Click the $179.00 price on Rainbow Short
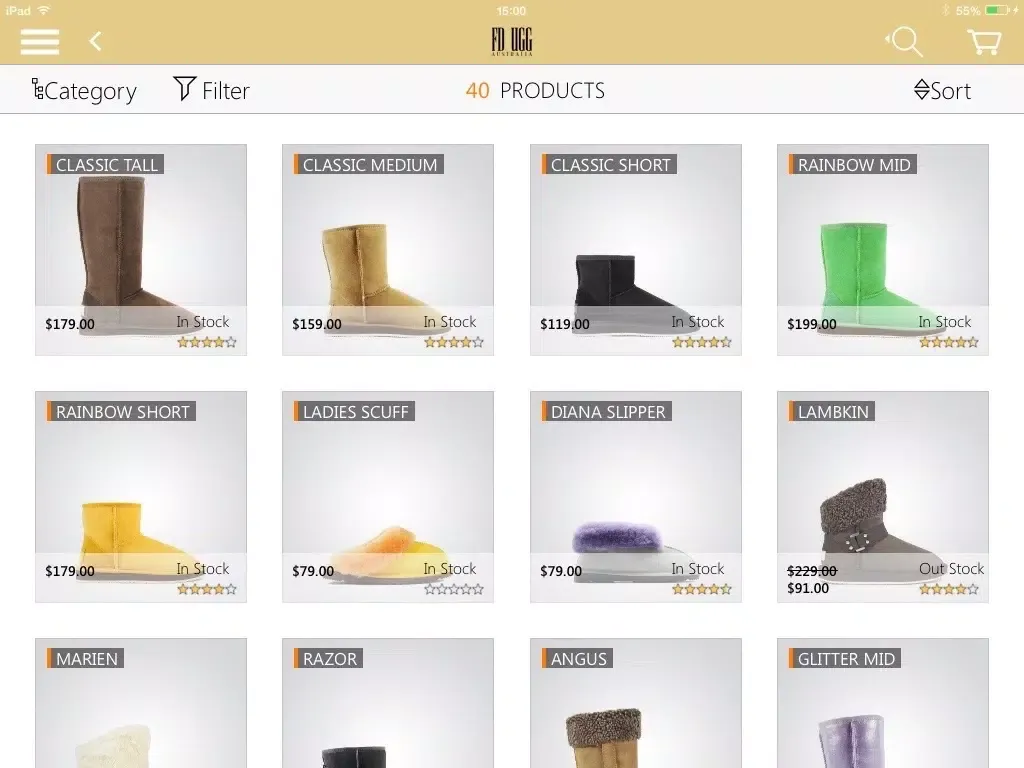Viewport: 1024px width, 768px height. [x=70, y=571]
